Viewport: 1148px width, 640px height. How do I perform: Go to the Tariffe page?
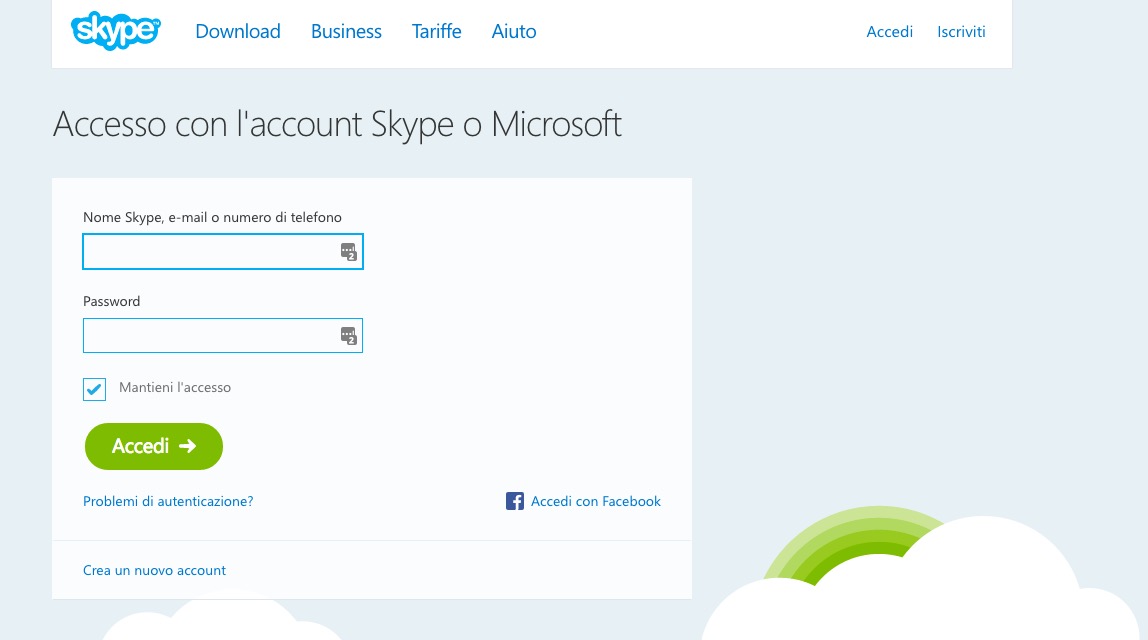pos(436,32)
